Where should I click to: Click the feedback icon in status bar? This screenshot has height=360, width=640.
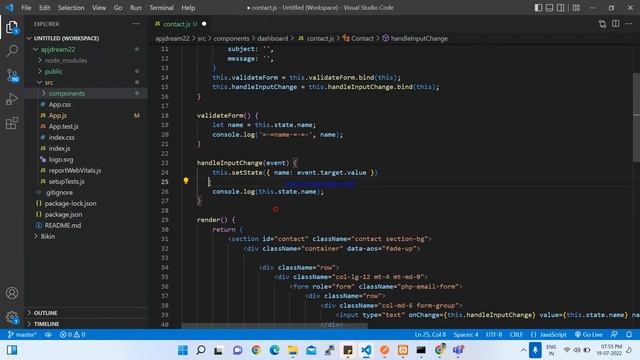point(614,334)
